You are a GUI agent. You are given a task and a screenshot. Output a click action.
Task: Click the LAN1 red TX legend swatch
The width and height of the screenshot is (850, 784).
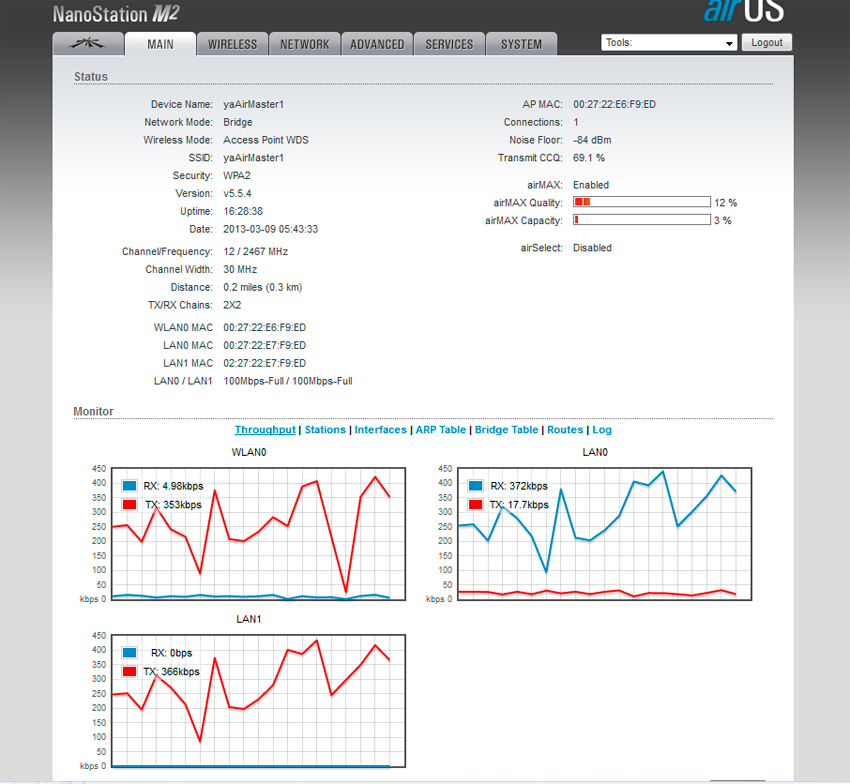coord(130,672)
